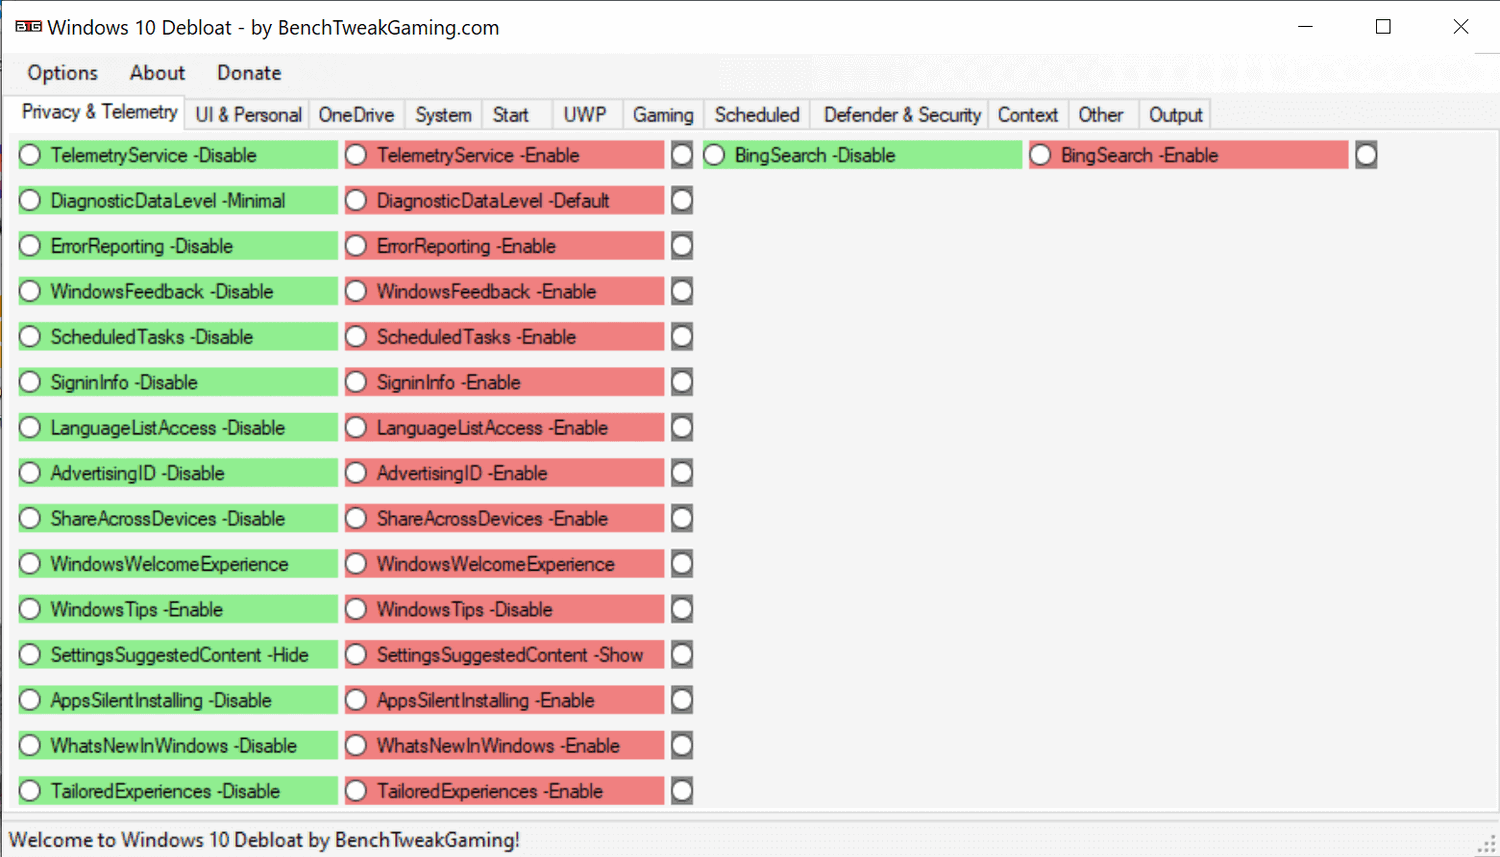Viewport: 1500px width, 857px height.
Task: Select ErrorReporting -Enable option
Action: pyautogui.click(x=357, y=245)
